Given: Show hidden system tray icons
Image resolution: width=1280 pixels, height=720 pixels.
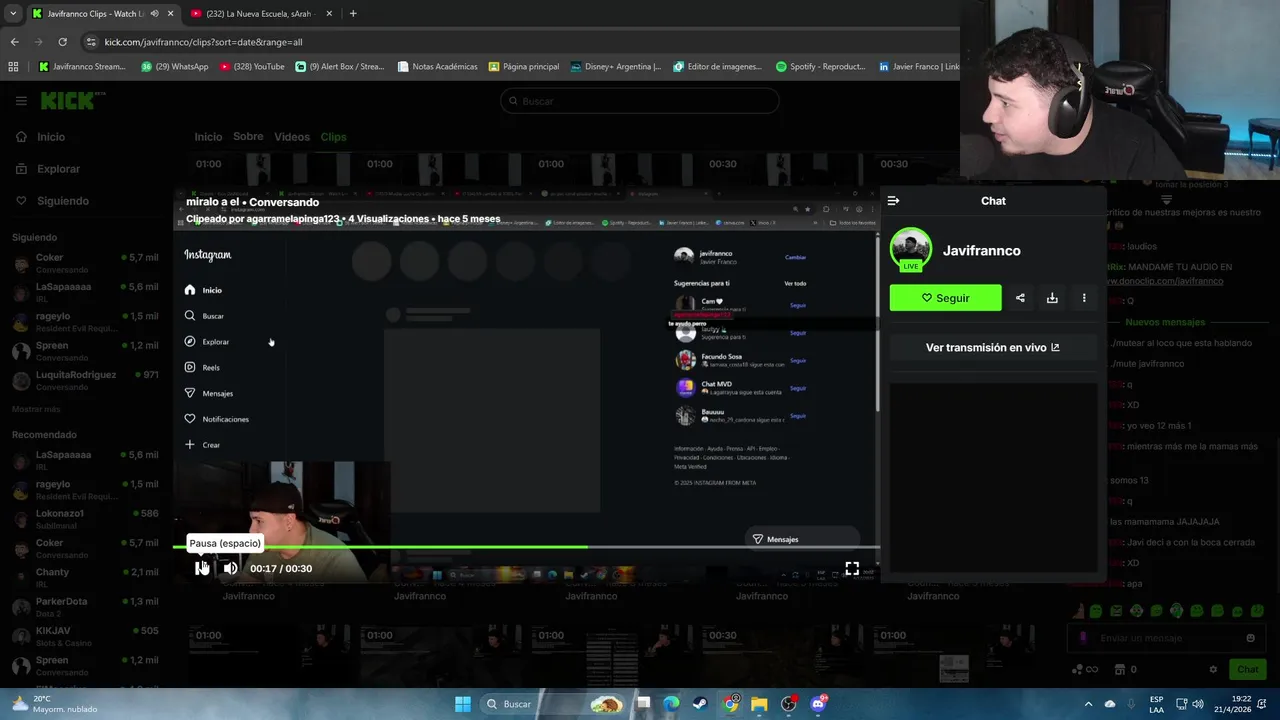Looking at the screenshot, I should tap(1089, 704).
